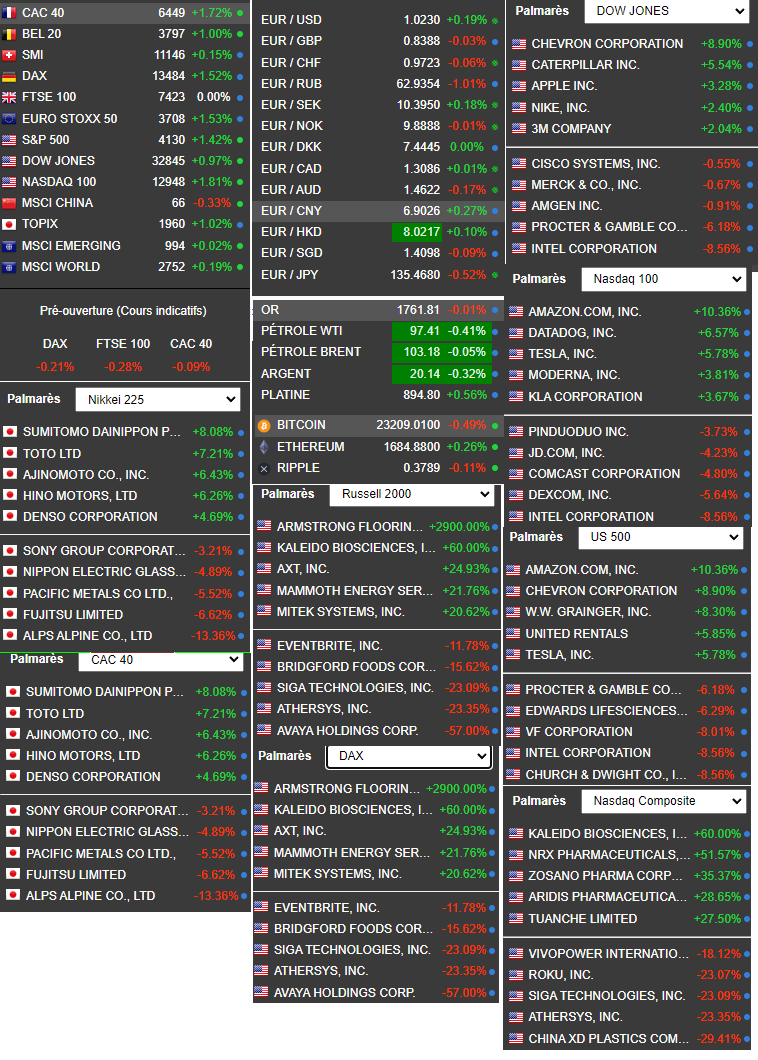Click the Ripple X logo icon

(x=264, y=468)
